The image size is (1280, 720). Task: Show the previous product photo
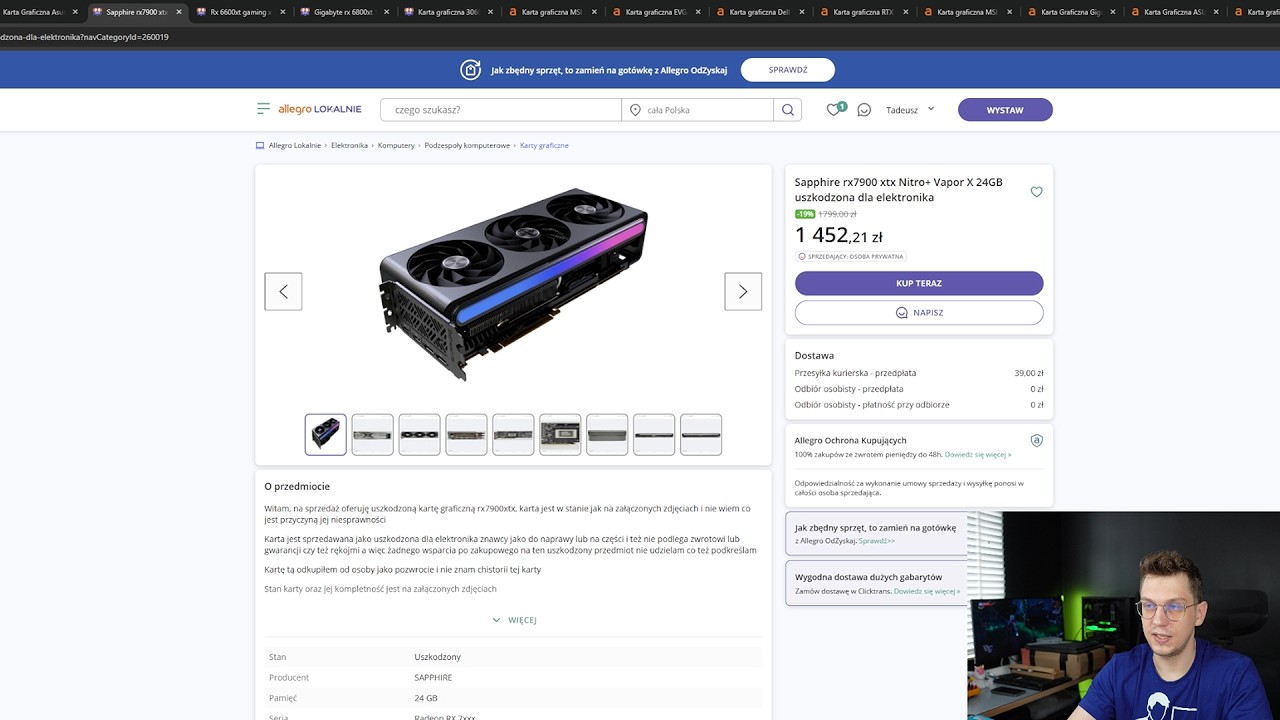pyautogui.click(x=283, y=291)
